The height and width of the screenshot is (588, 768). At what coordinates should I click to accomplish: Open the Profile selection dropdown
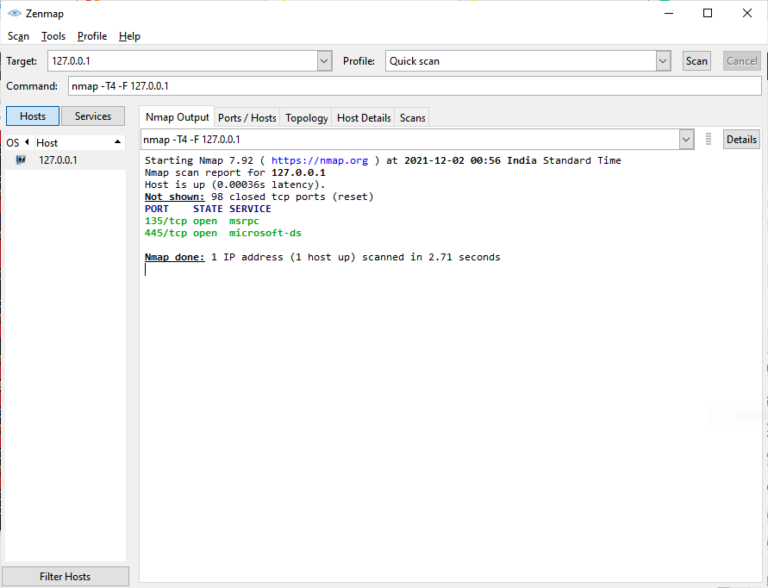point(663,61)
